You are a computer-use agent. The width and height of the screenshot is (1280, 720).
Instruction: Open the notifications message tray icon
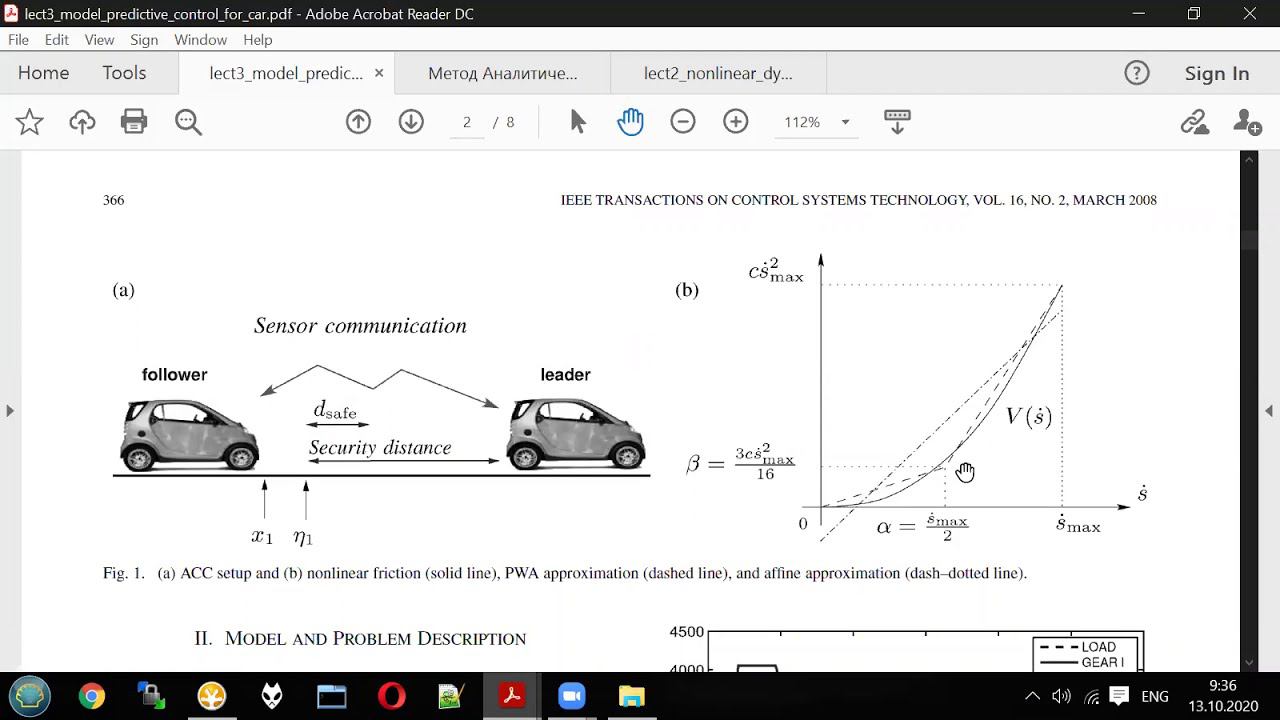pos(1120,696)
